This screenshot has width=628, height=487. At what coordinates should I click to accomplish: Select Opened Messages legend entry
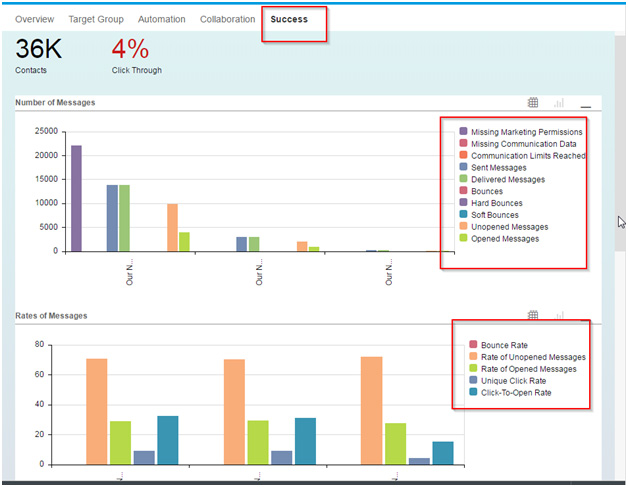point(499,239)
